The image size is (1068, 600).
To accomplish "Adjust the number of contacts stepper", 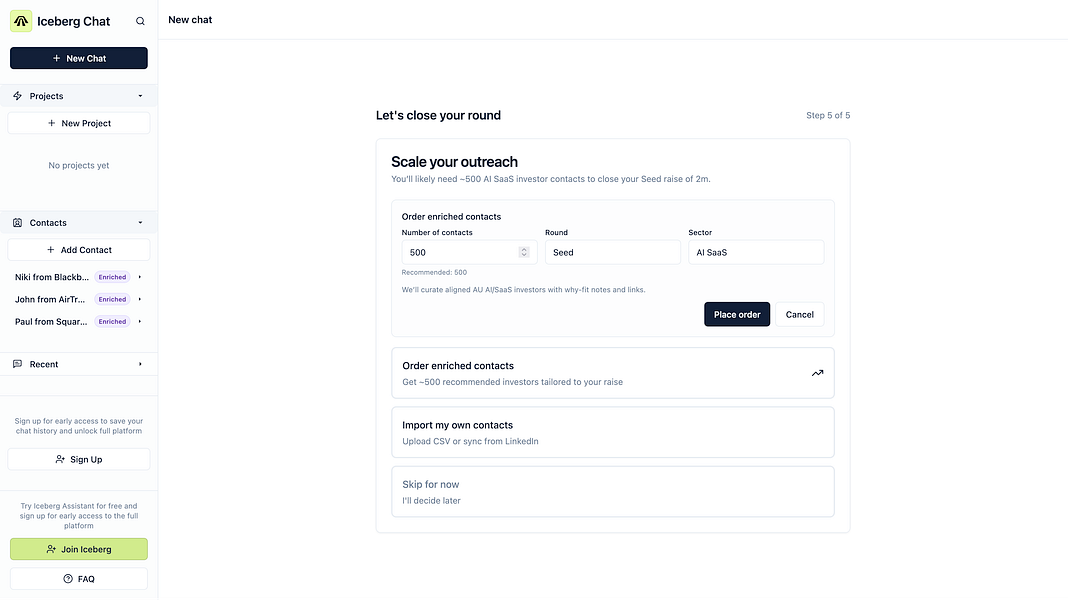I will click(x=524, y=252).
